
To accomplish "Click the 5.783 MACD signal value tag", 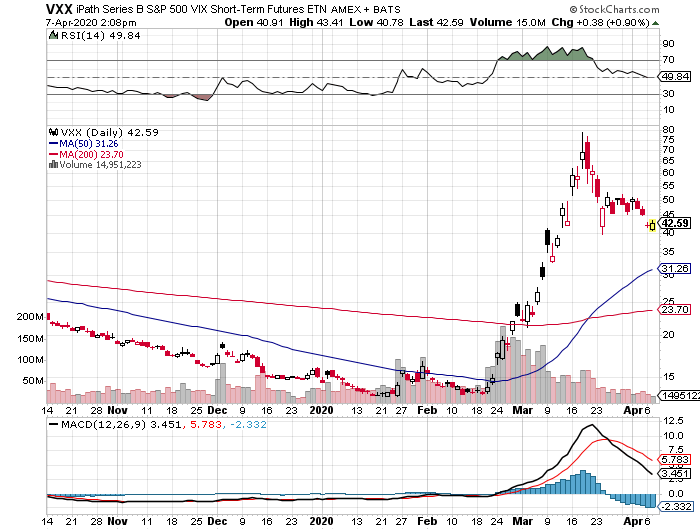I will pos(675,459).
